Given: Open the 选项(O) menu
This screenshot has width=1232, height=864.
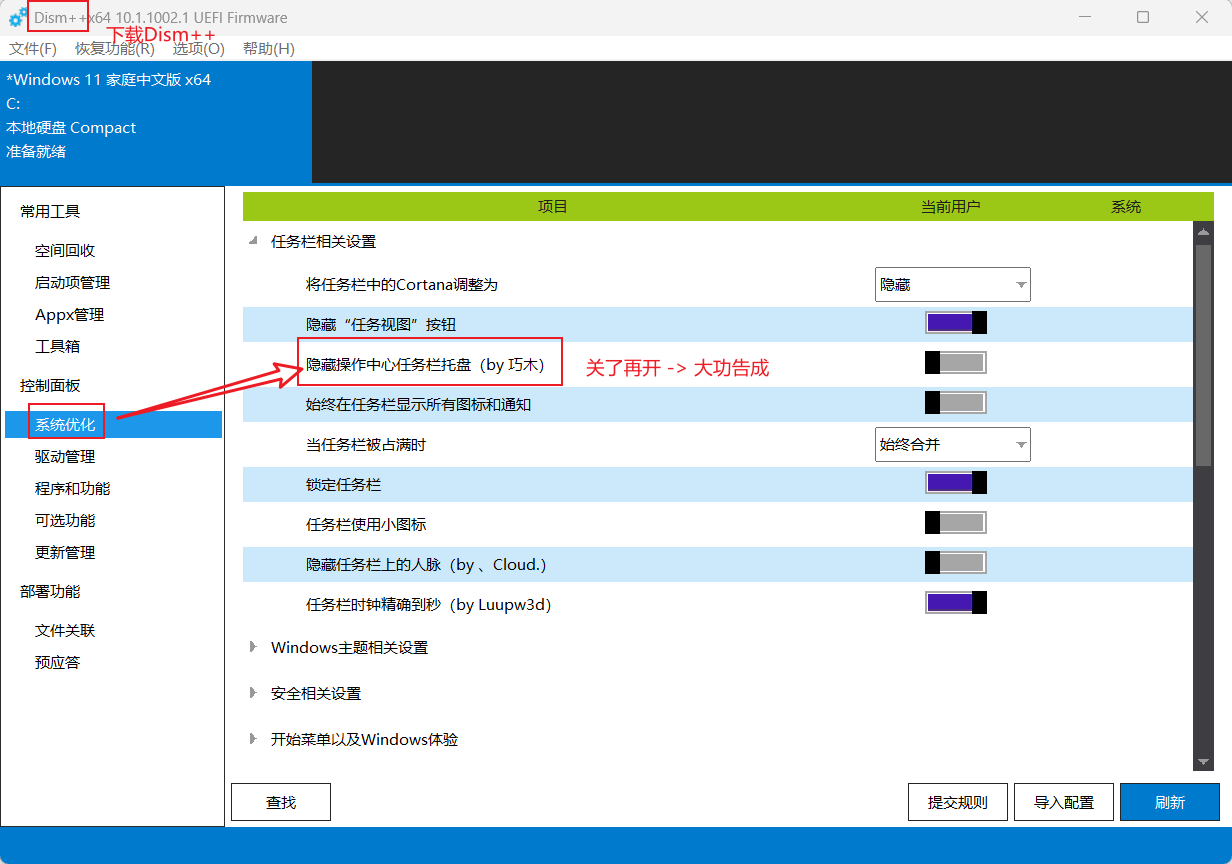Looking at the screenshot, I should tap(198, 49).
